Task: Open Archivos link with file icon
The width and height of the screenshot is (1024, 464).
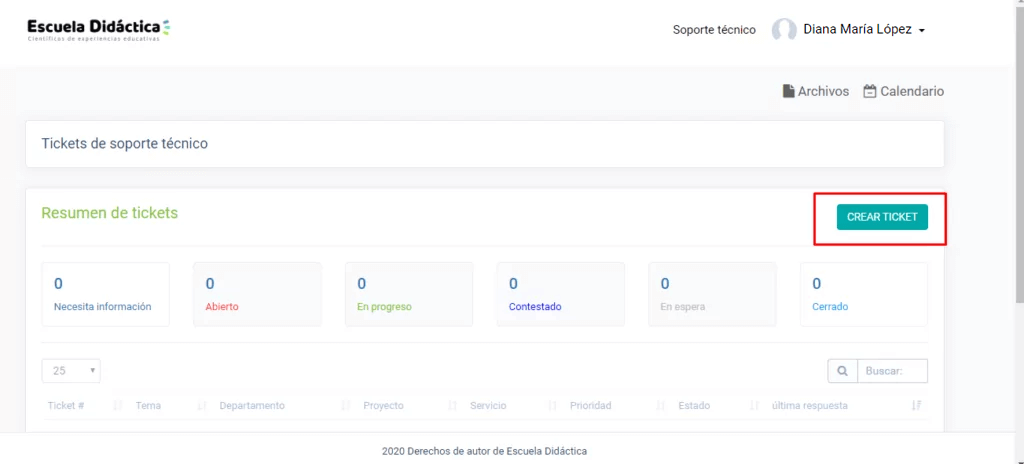Action: click(816, 91)
